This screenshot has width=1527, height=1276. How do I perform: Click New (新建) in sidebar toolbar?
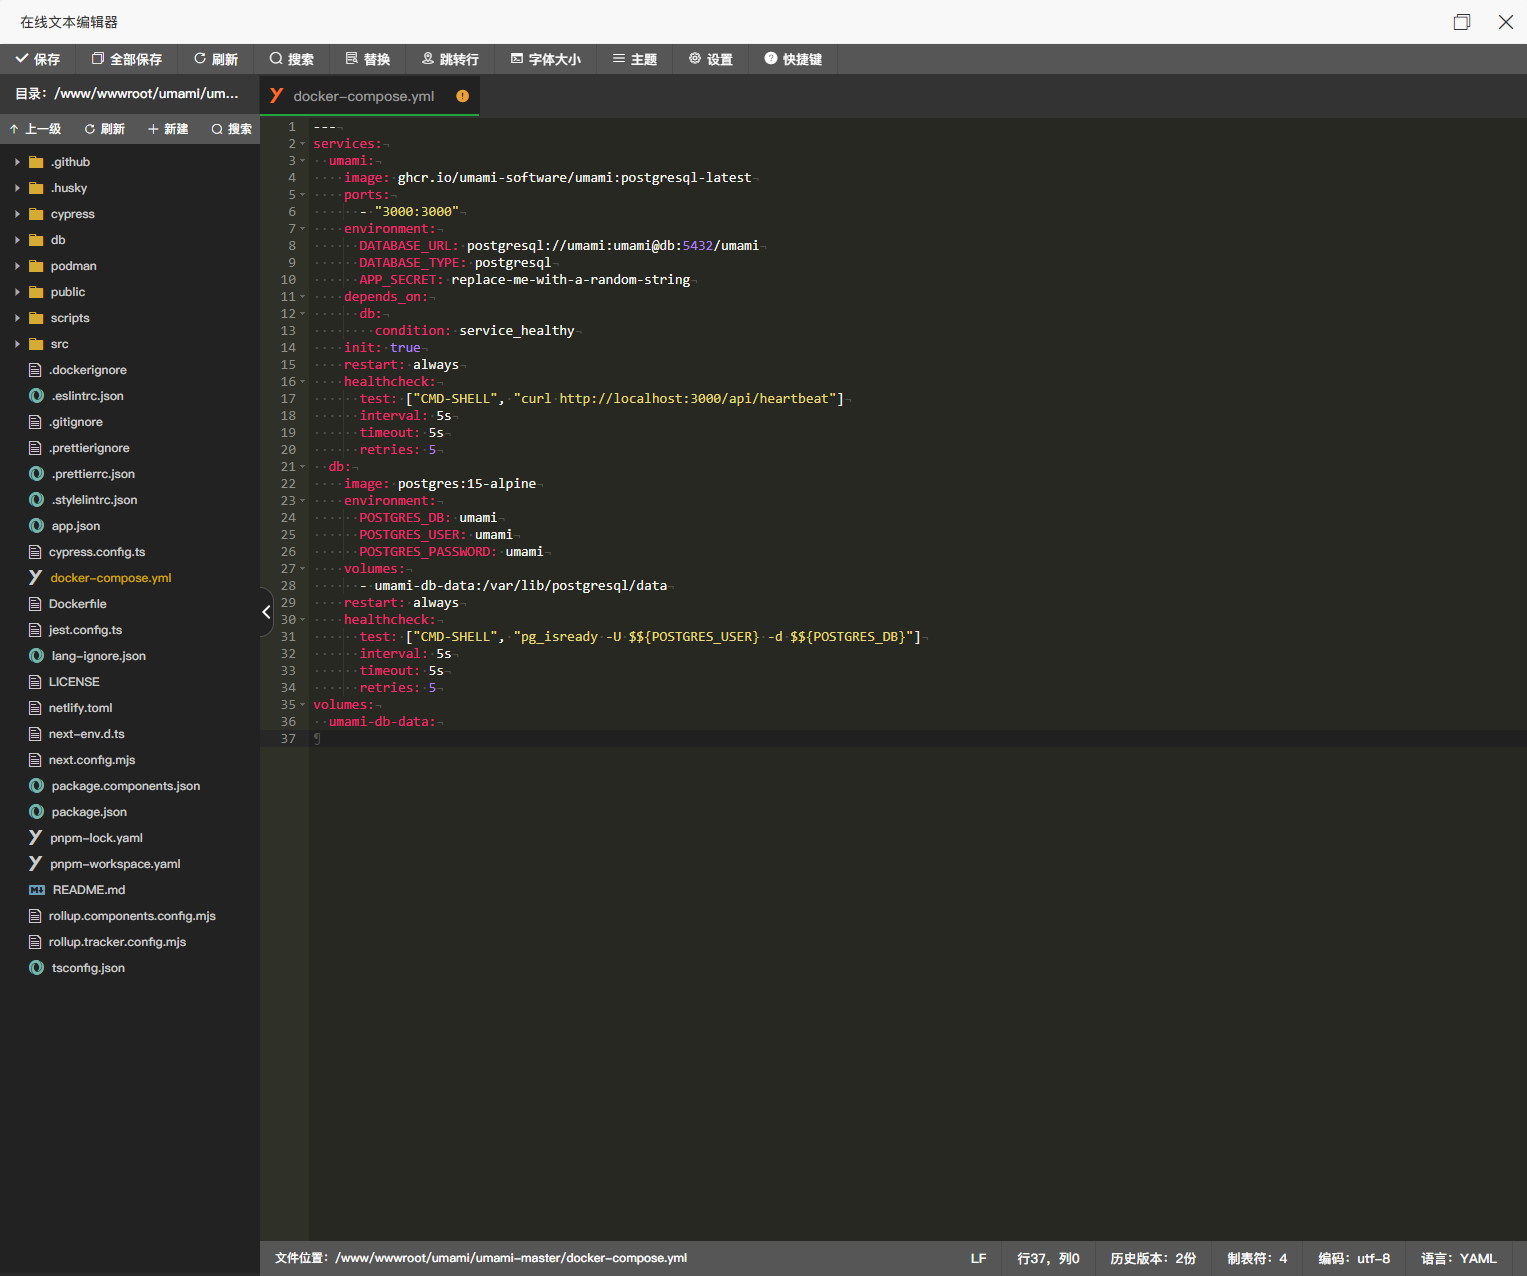coord(168,129)
